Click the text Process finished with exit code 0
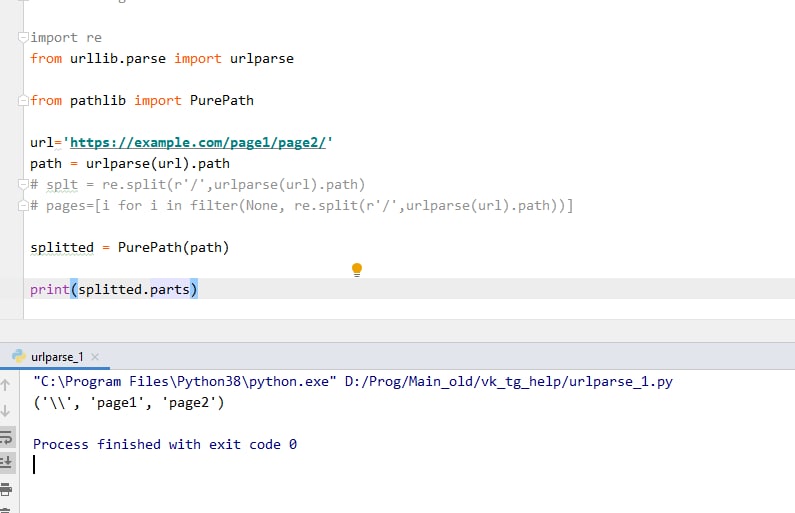 pyautogui.click(x=165, y=445)
